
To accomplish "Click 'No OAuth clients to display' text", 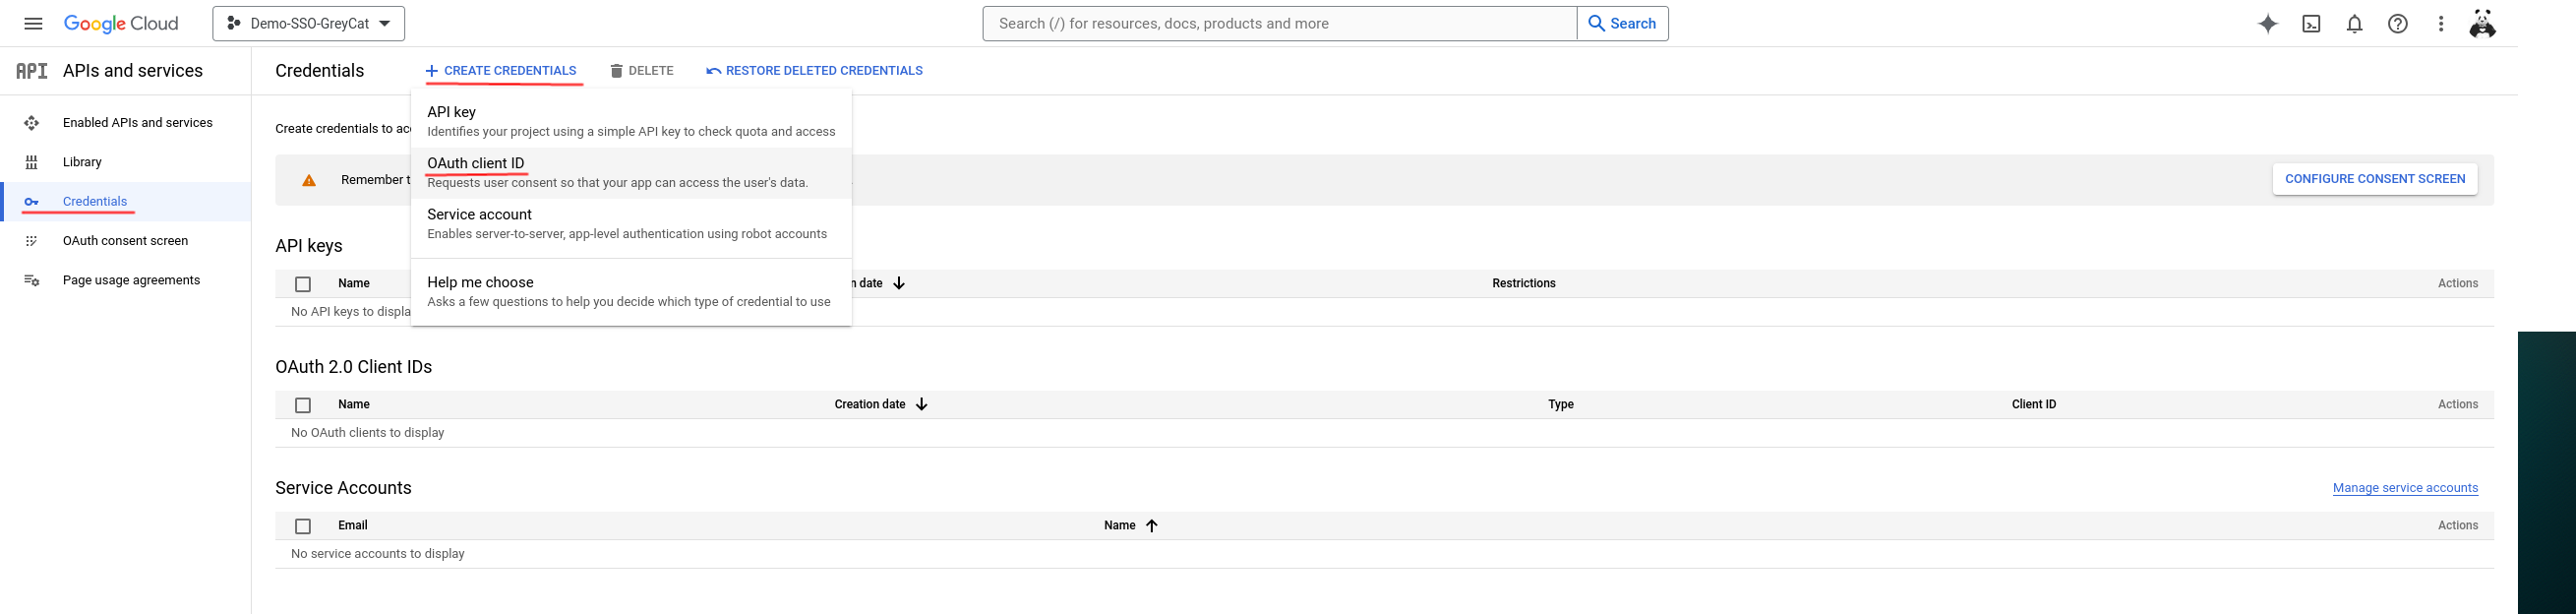I will tap(368, 433).
